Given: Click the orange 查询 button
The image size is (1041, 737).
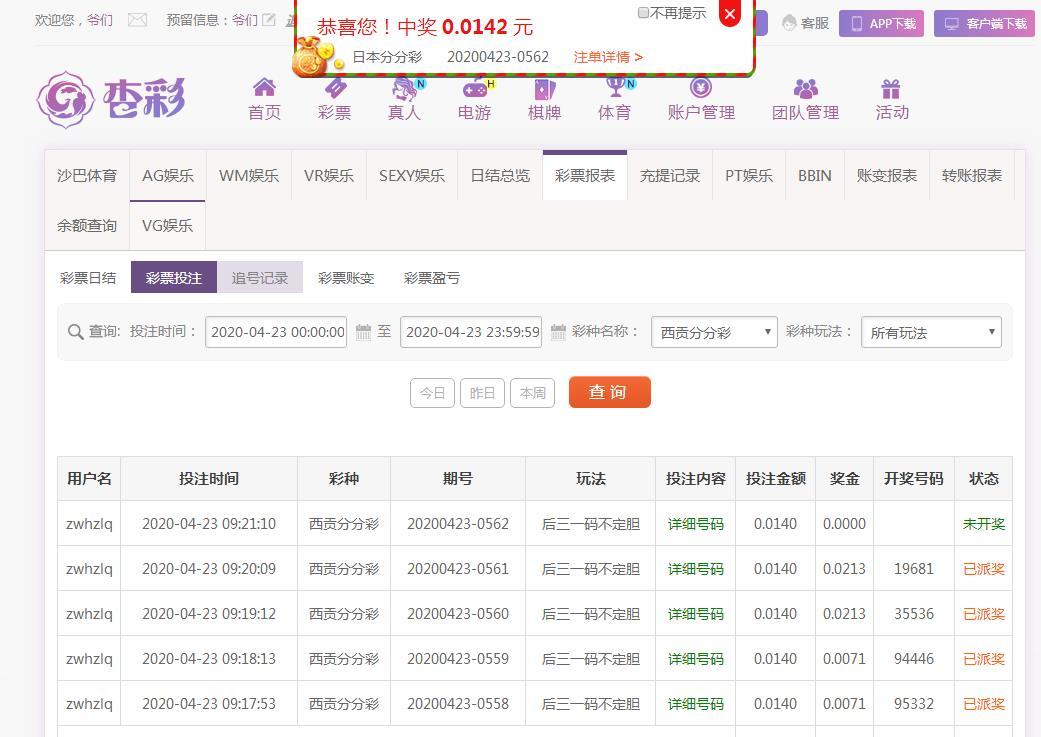Looking at the screenshot, I should [x=609, y=392].
